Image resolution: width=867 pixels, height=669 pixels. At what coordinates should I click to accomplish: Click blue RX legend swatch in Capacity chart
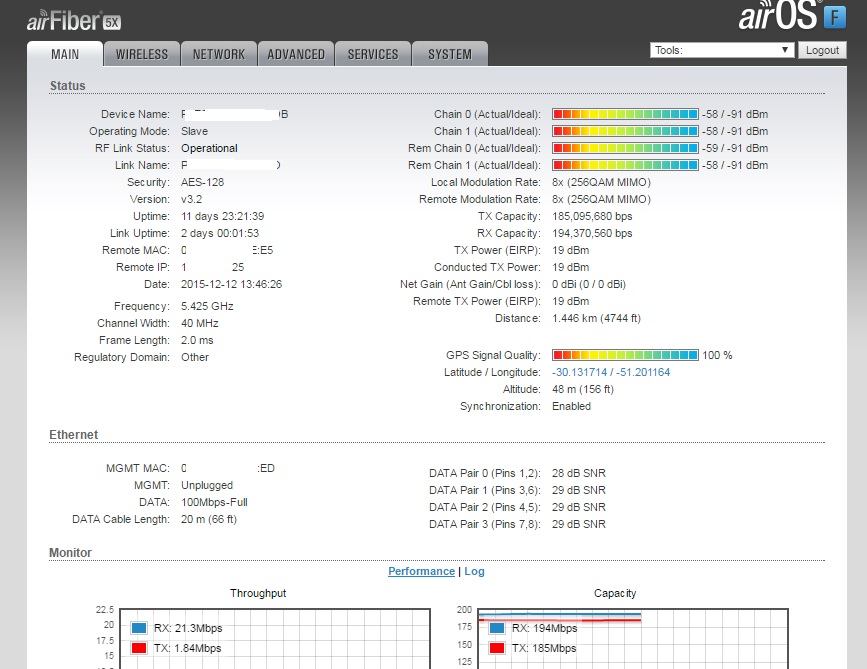[x=497, y=628]
